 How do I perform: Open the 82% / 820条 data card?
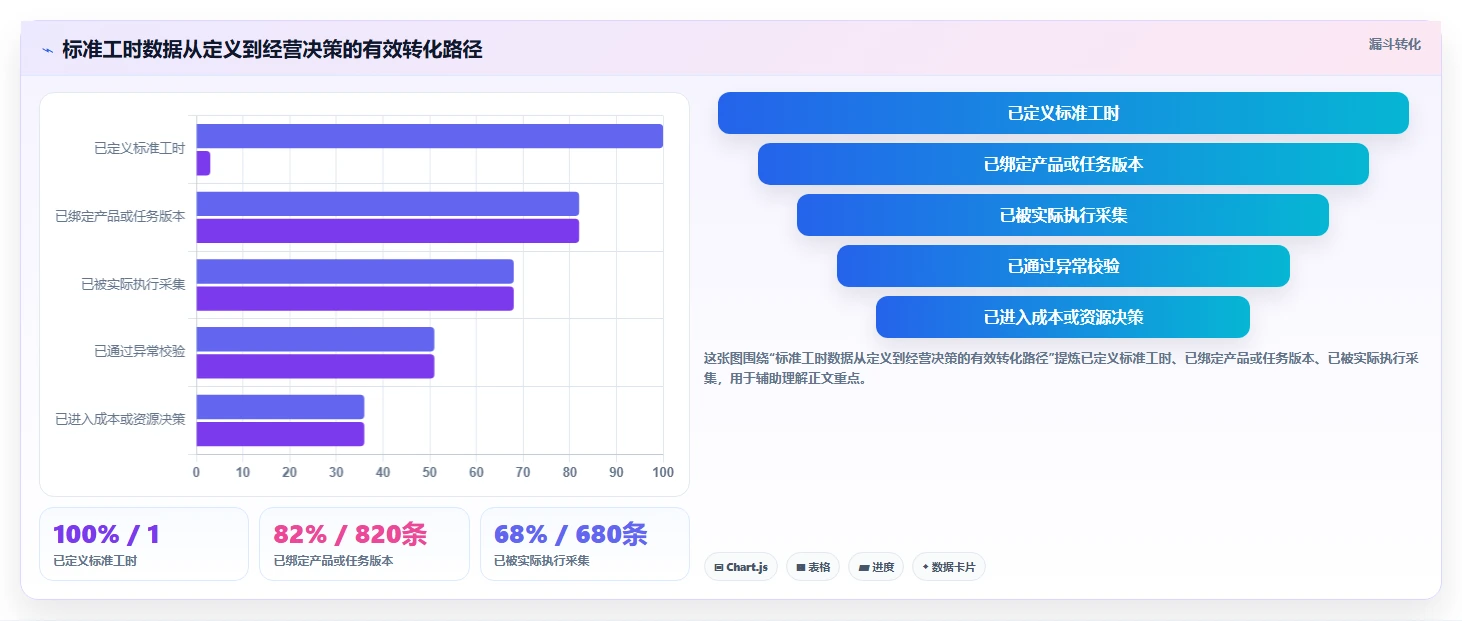coord(364,544)
